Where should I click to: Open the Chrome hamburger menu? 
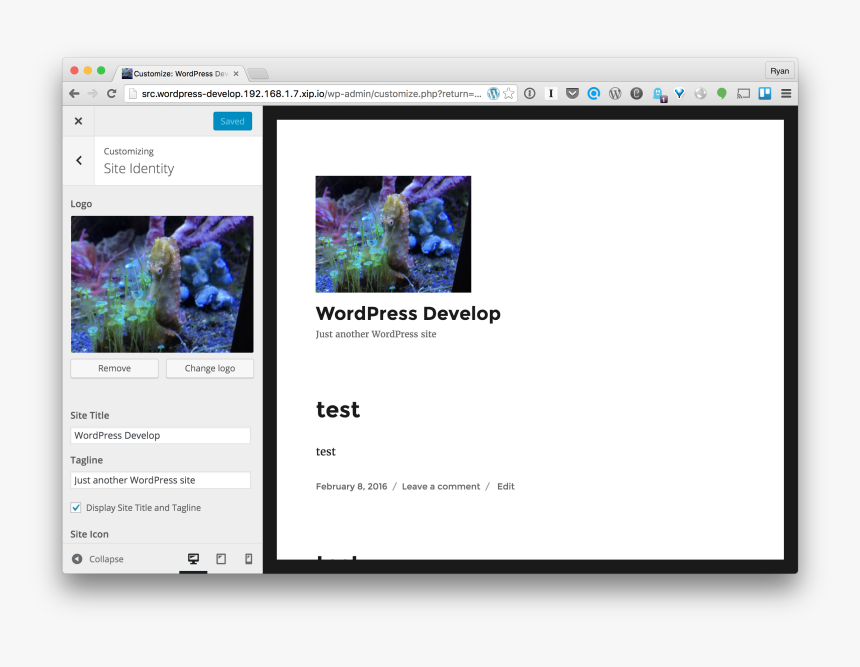[786, 94]
